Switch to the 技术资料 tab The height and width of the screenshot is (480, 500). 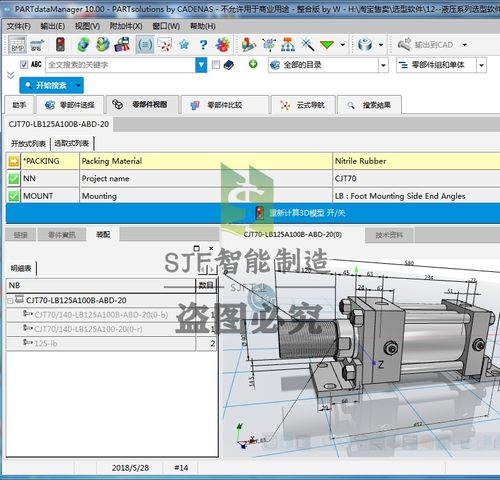click(389, 235)
